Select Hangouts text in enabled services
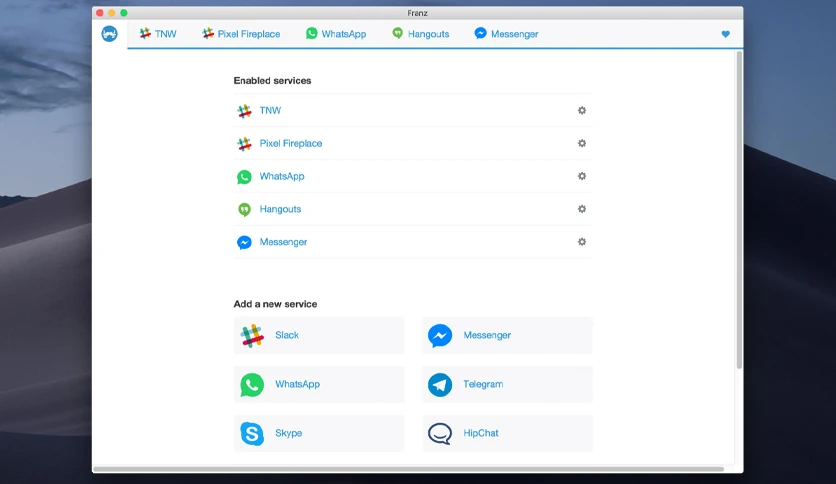Screen dimensions: 836x484 tap(280, 209)
